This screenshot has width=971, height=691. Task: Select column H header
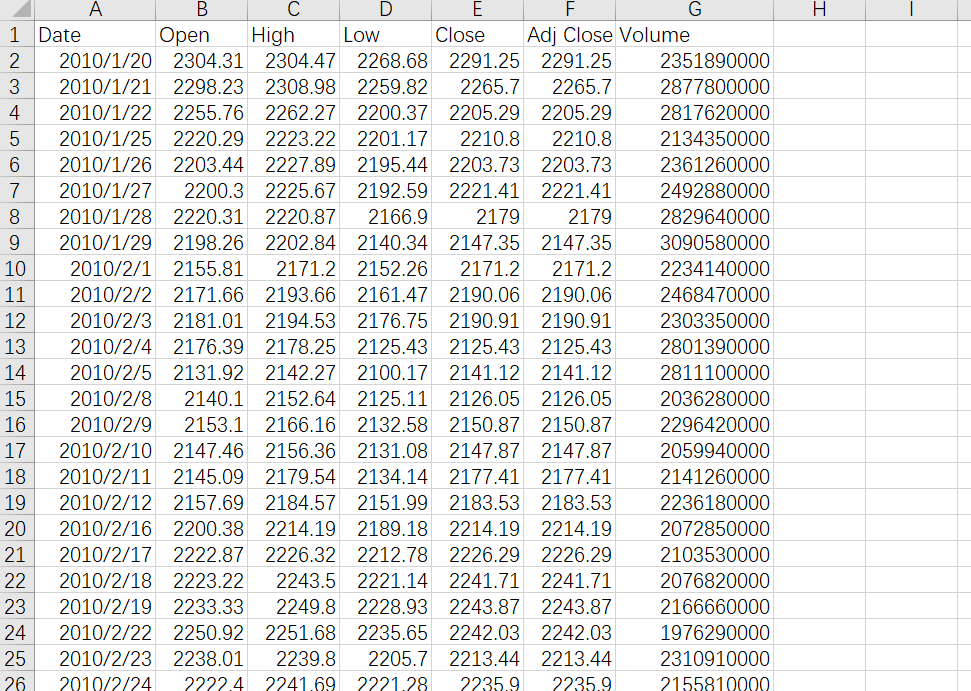pyautogui.click(x=819, y=9)
